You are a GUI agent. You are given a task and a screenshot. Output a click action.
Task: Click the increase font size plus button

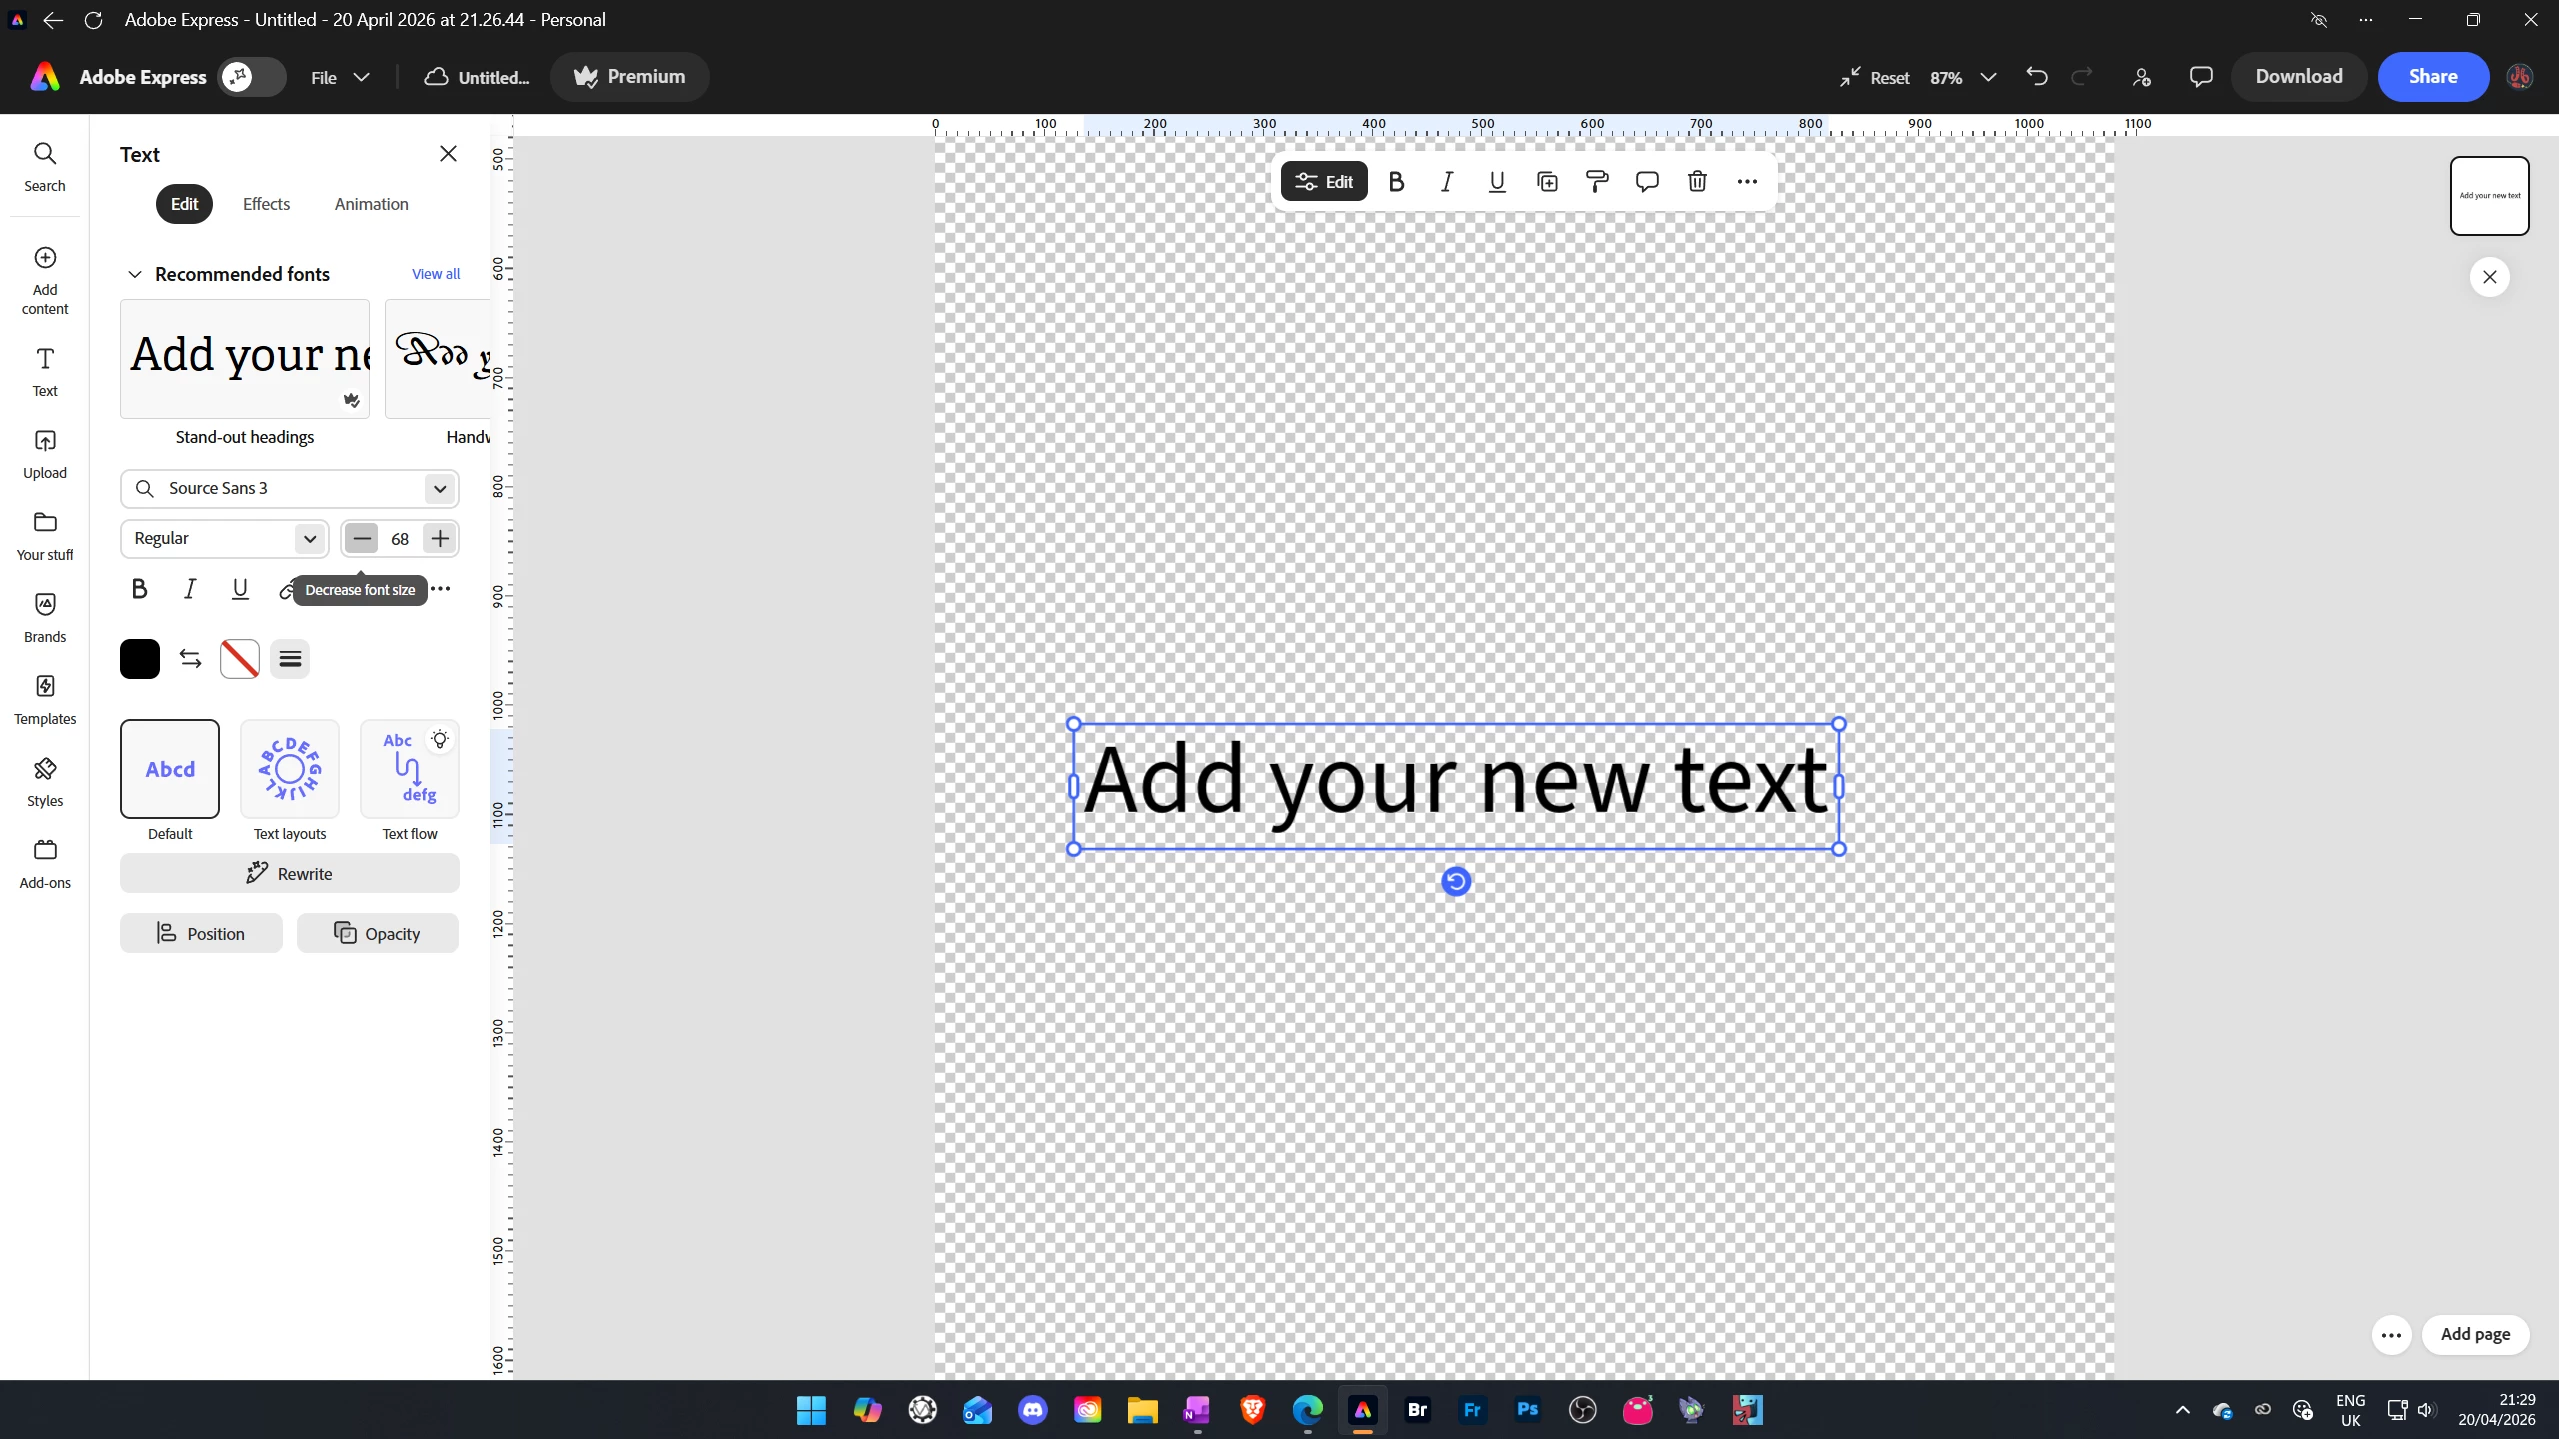(440, 538)
